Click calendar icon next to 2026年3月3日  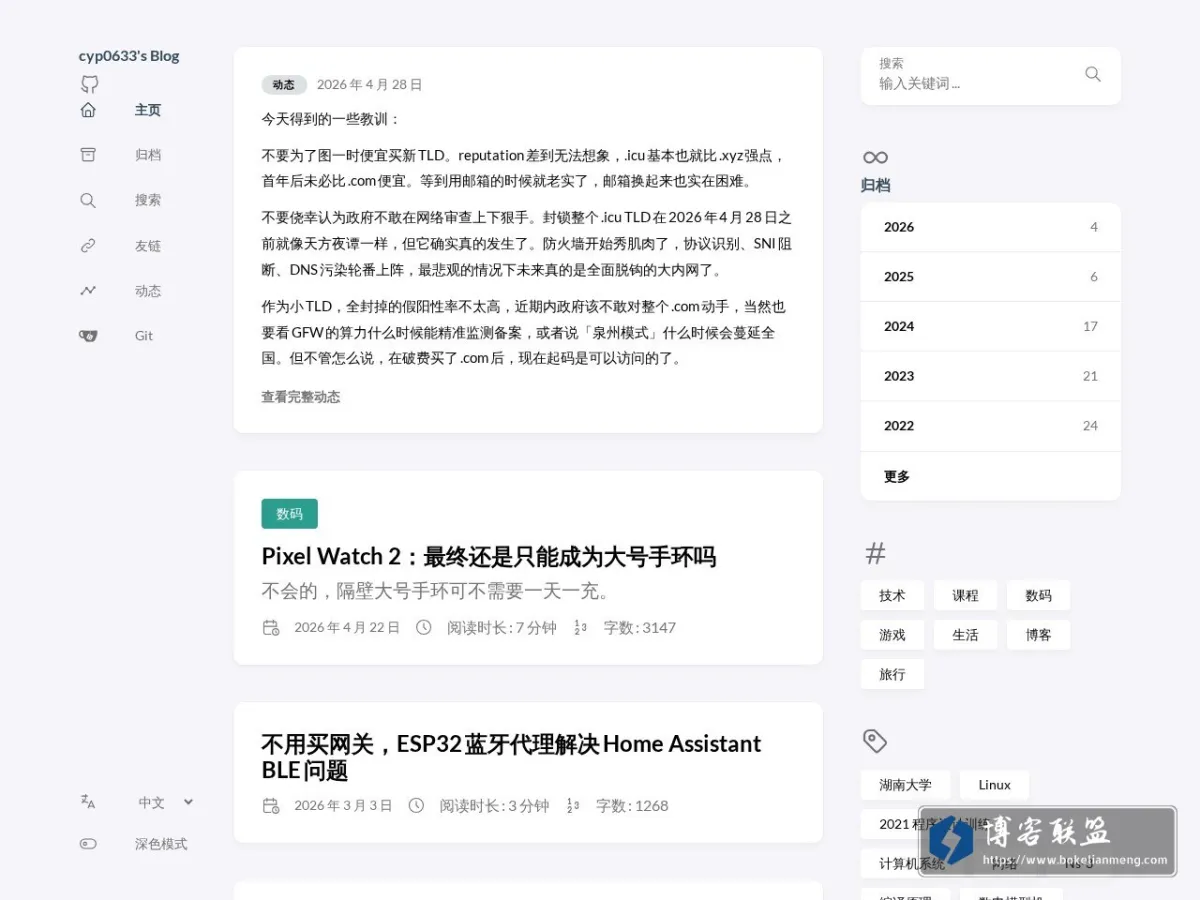tap(271, 806)
